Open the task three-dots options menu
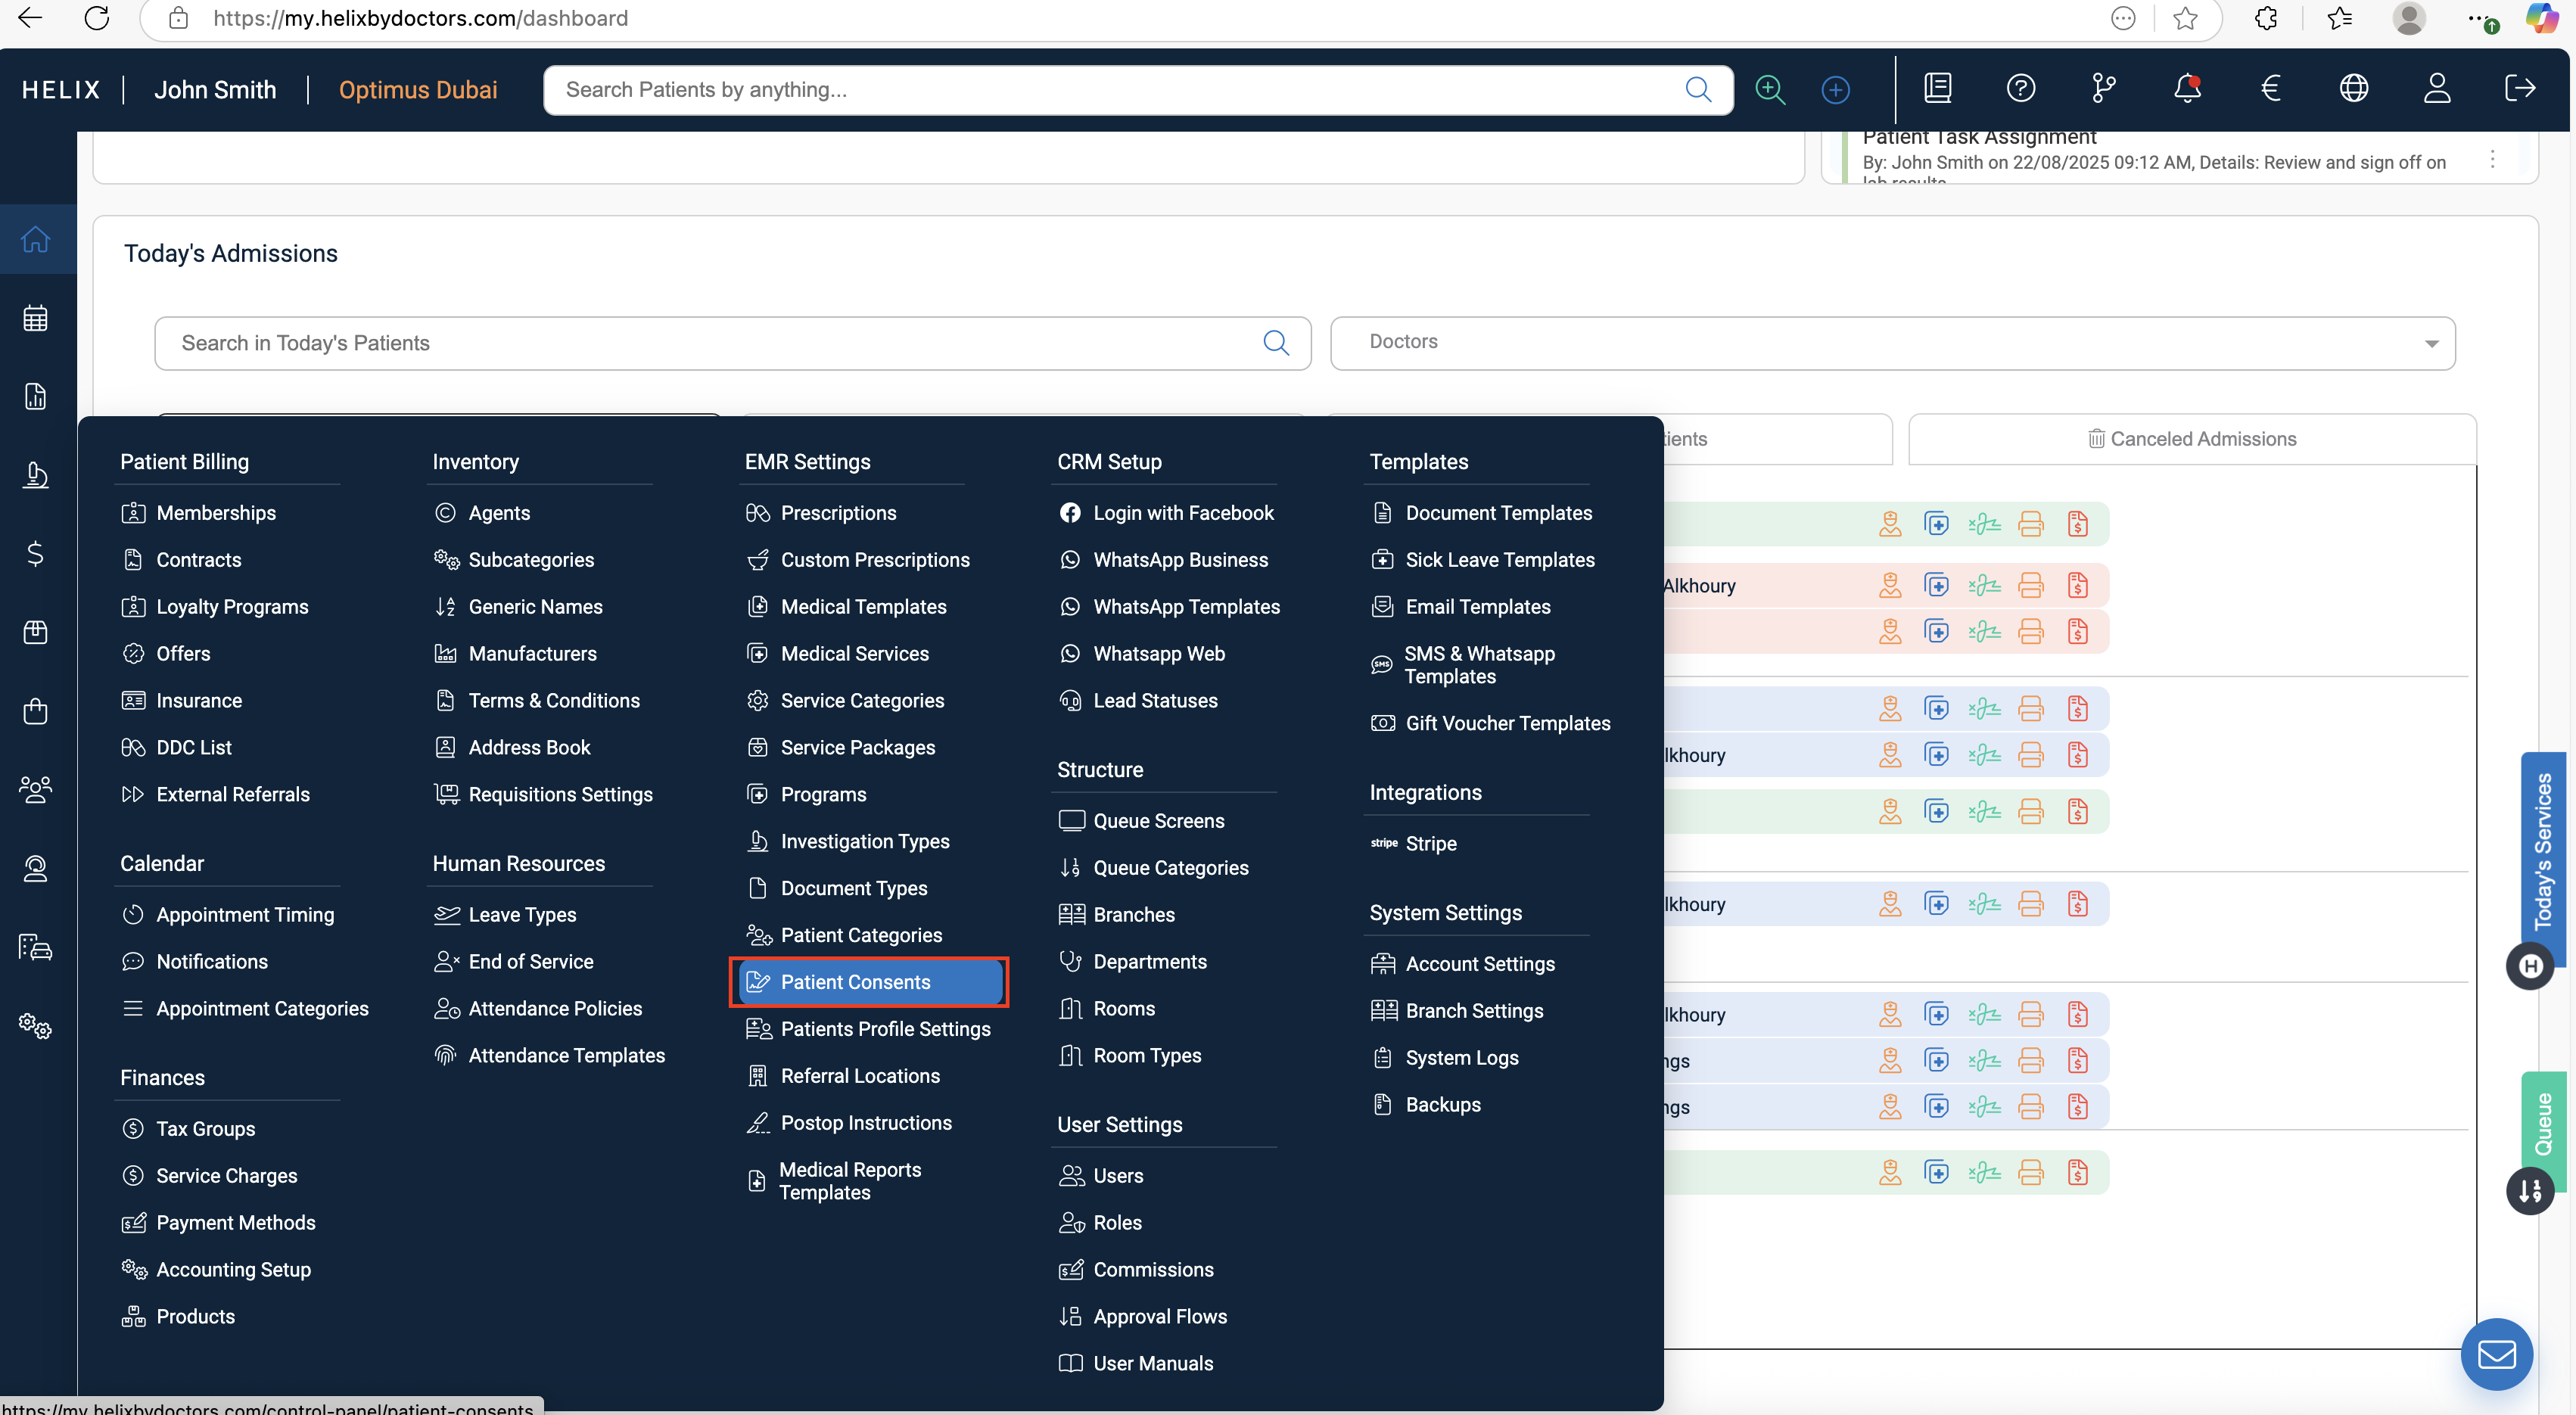The image size is (2576, 1415). (2492, 160)
